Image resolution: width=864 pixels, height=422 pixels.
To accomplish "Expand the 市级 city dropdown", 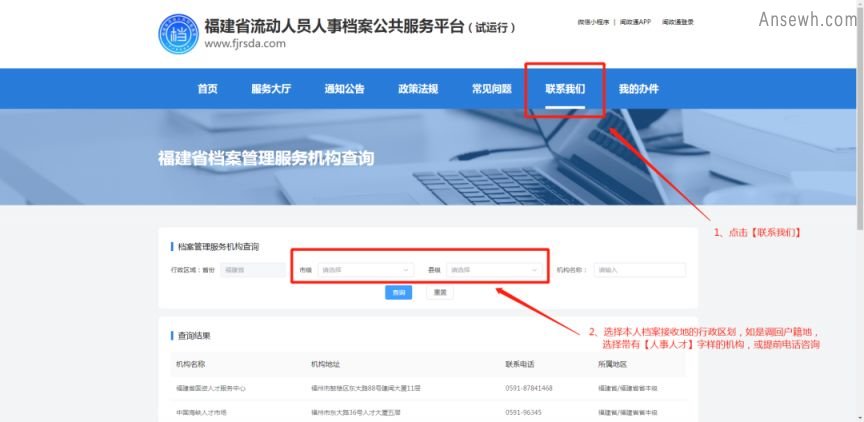I will pos(365,270).
